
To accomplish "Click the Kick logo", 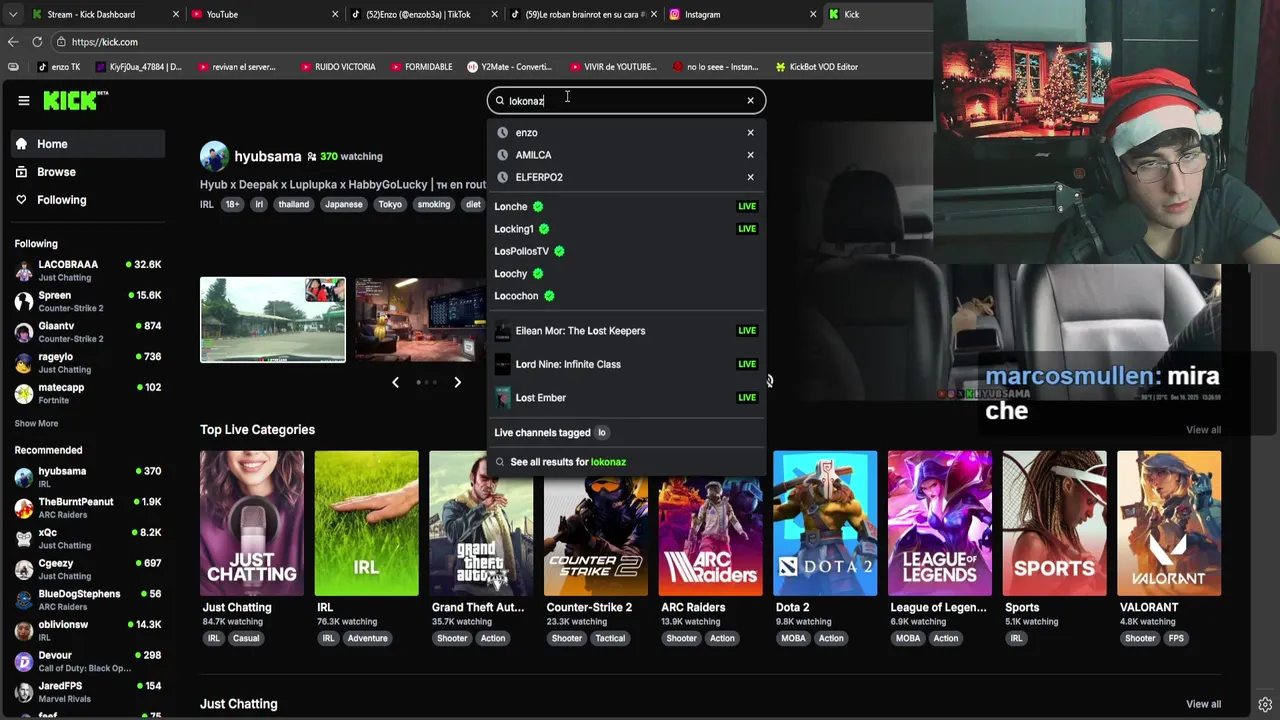I will 75,100.
